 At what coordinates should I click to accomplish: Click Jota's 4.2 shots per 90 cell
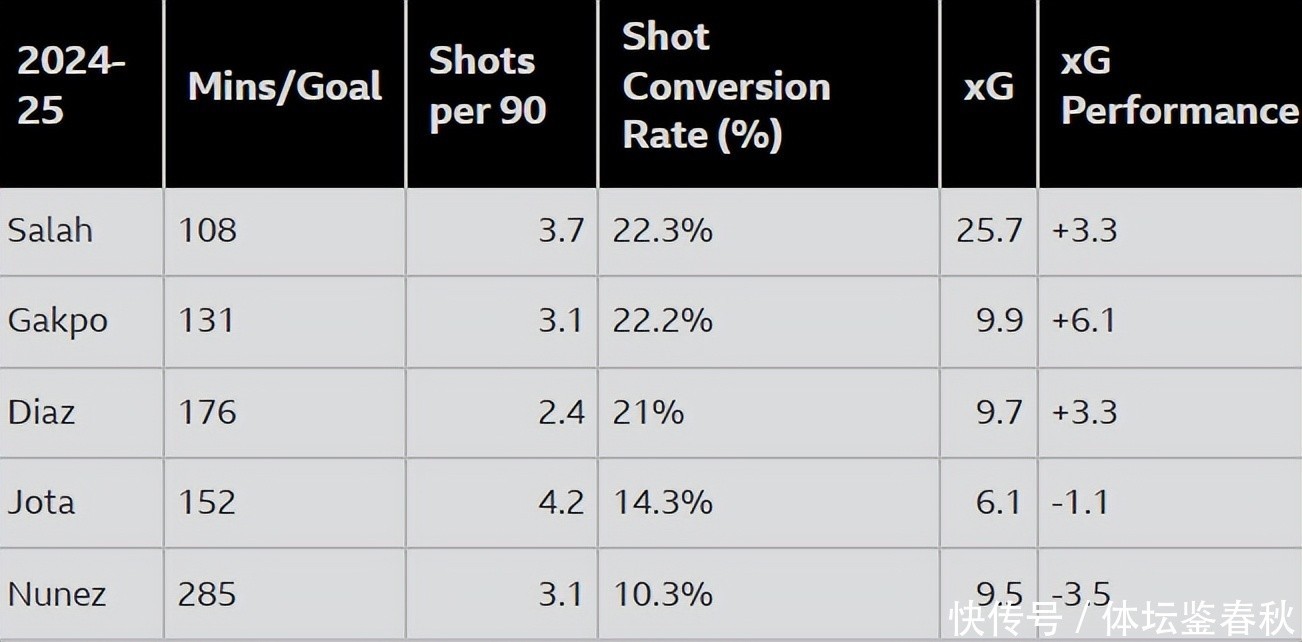[x=561, y=502]
